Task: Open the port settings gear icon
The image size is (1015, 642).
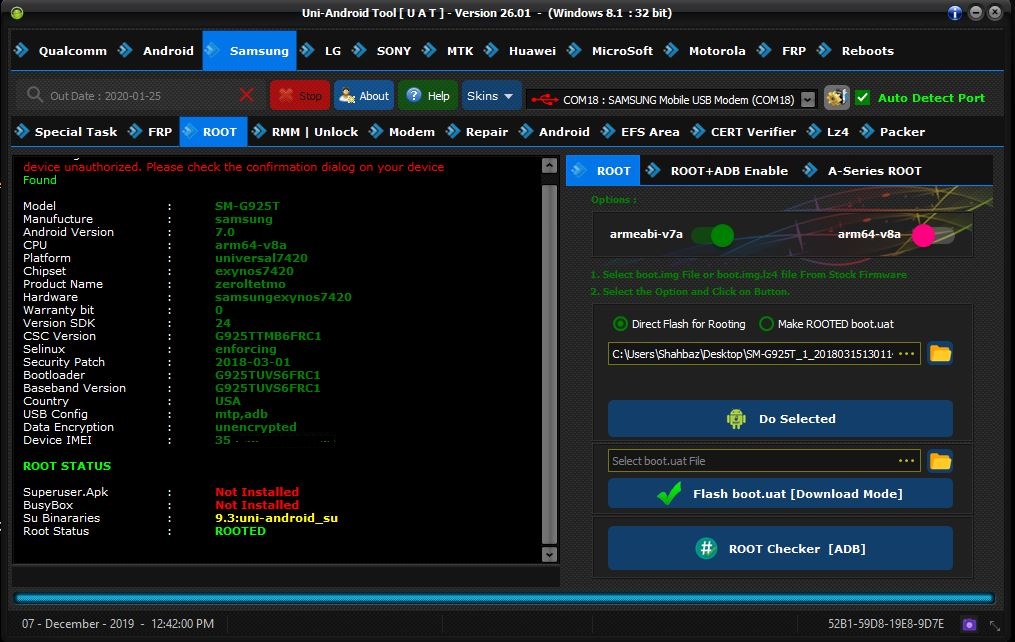Action: [x=836, y=98]
